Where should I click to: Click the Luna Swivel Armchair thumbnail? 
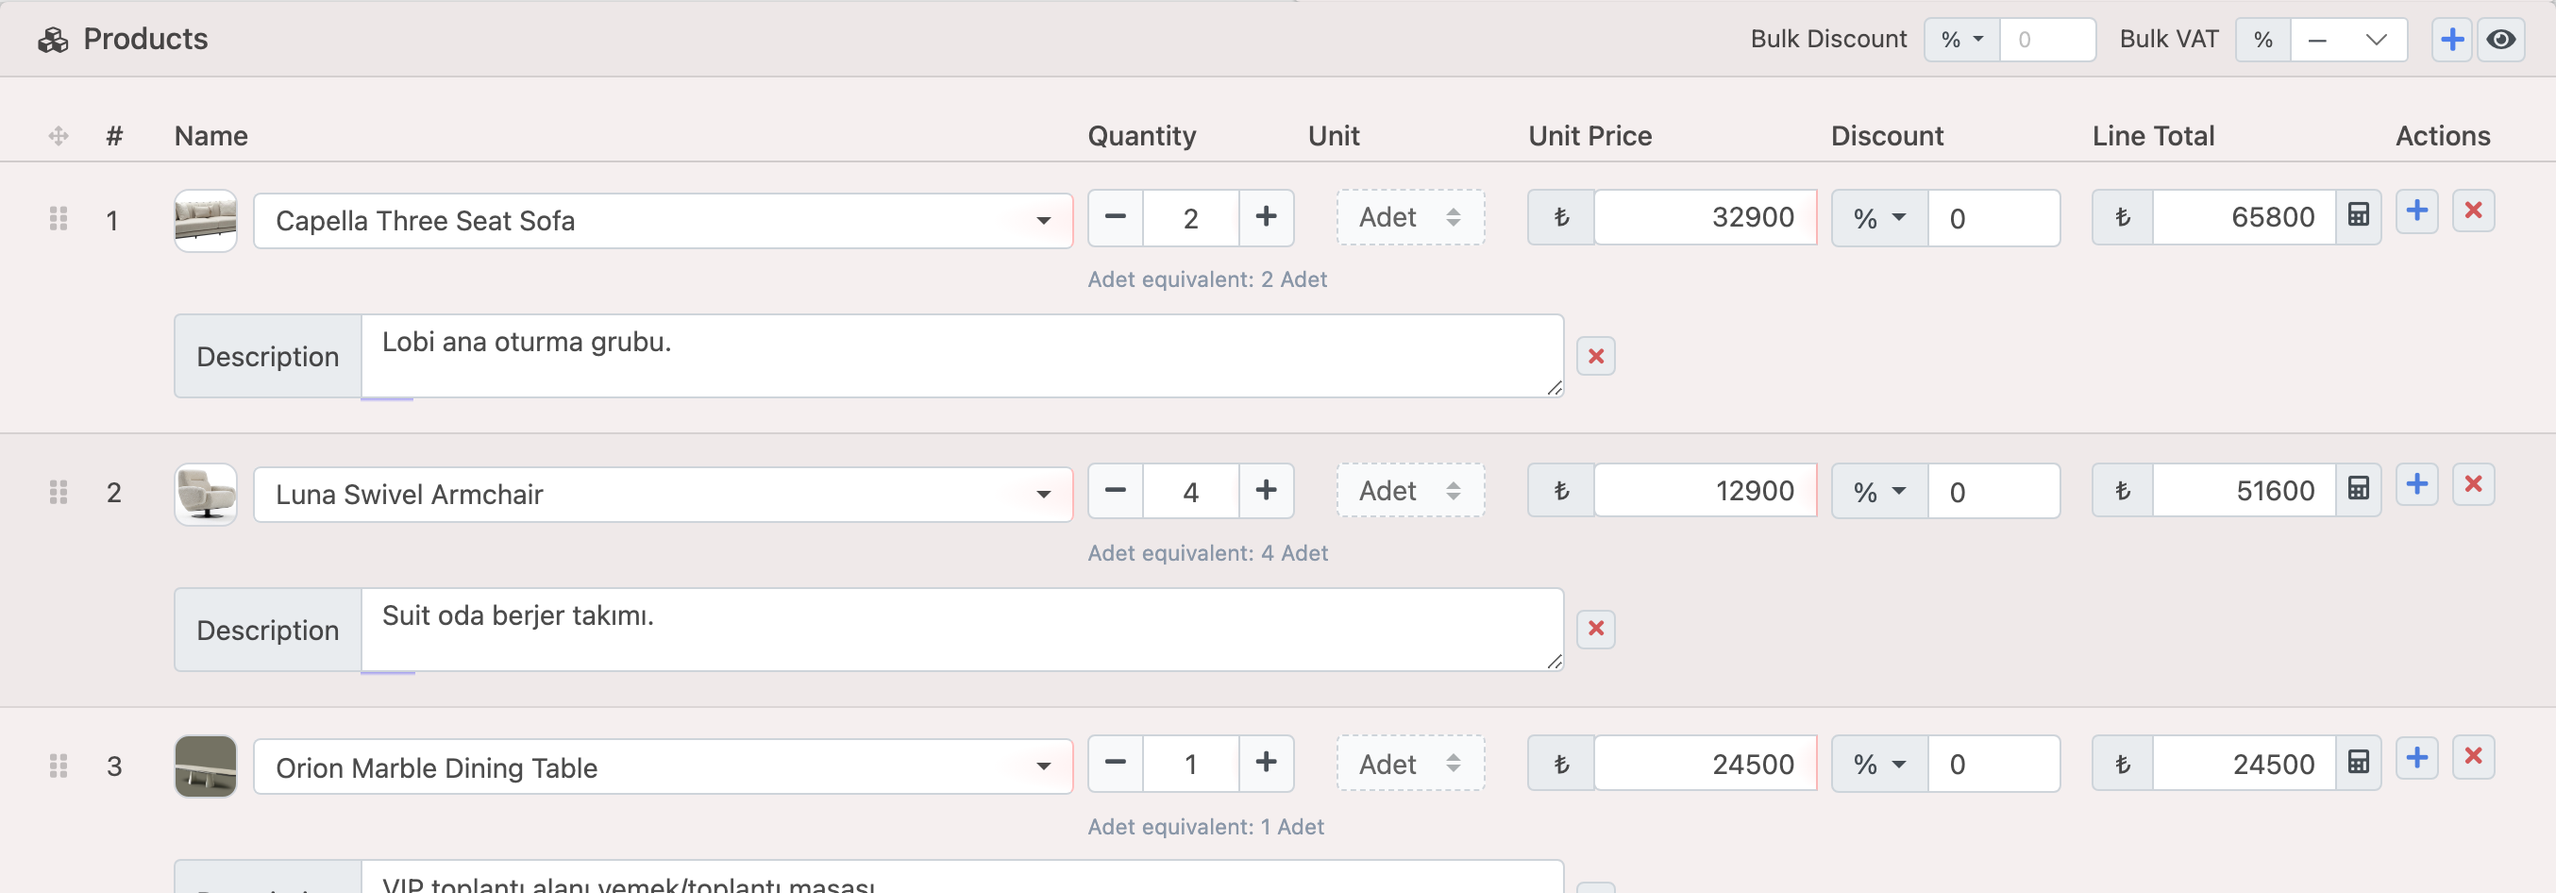point(206,494)
